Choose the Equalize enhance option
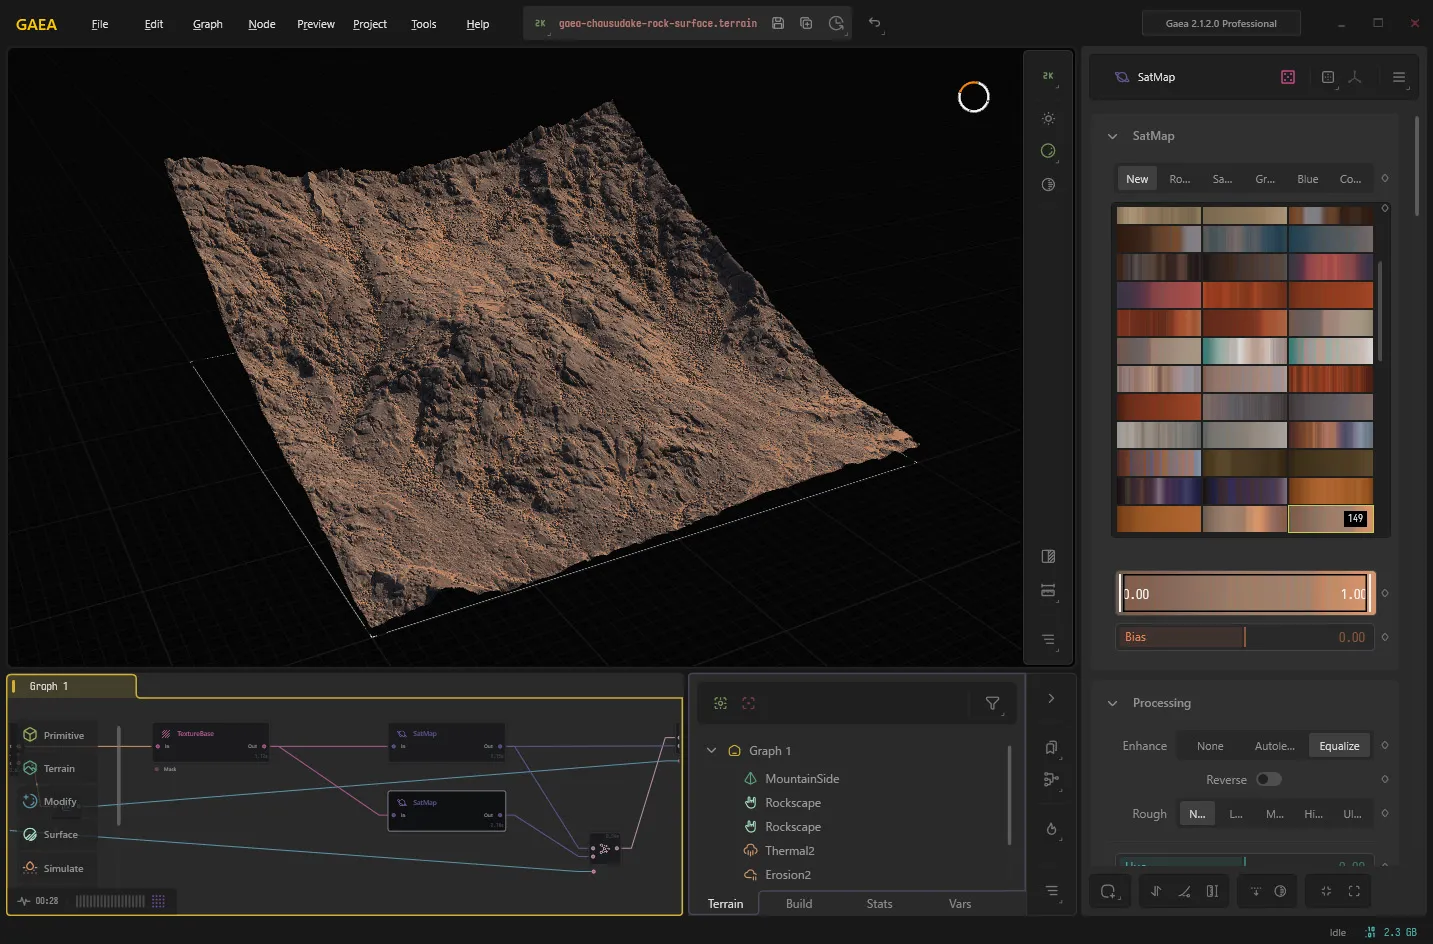 point(1339,746)
